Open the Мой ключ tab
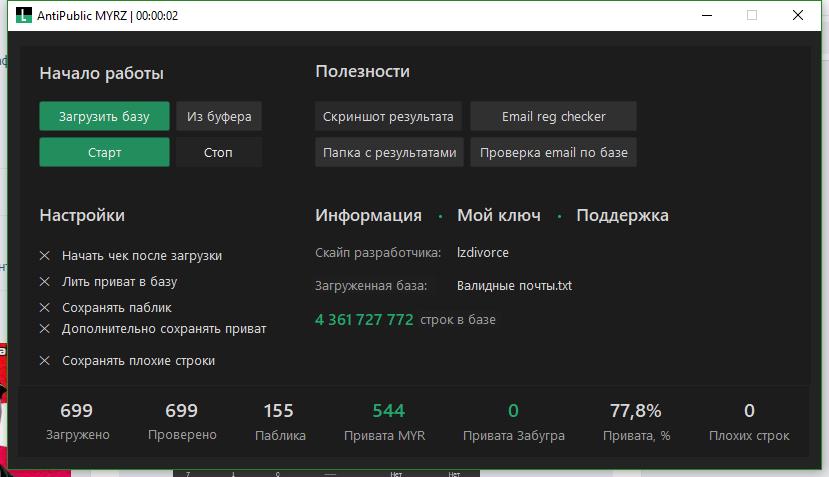This screenshot has width=829, height=477. click(498, 216)
